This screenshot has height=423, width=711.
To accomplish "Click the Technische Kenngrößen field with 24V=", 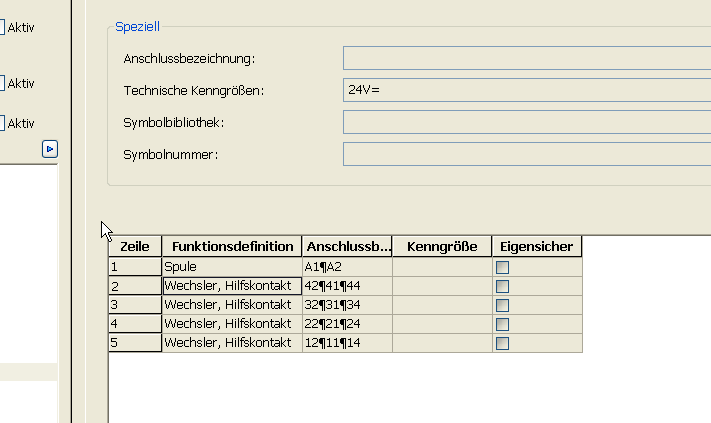I will pyautogui.click(x=527, y=90).
